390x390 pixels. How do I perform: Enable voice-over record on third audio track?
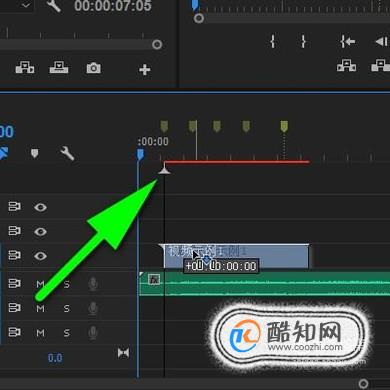click(93, 332)
